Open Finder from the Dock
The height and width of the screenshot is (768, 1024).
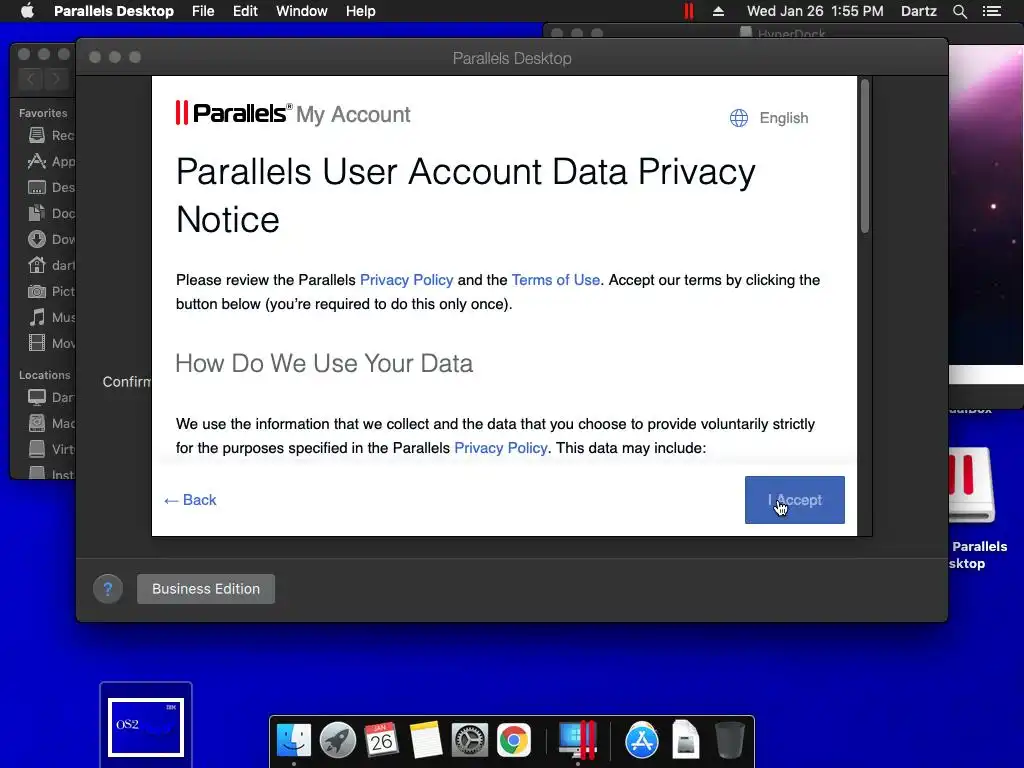294,741
